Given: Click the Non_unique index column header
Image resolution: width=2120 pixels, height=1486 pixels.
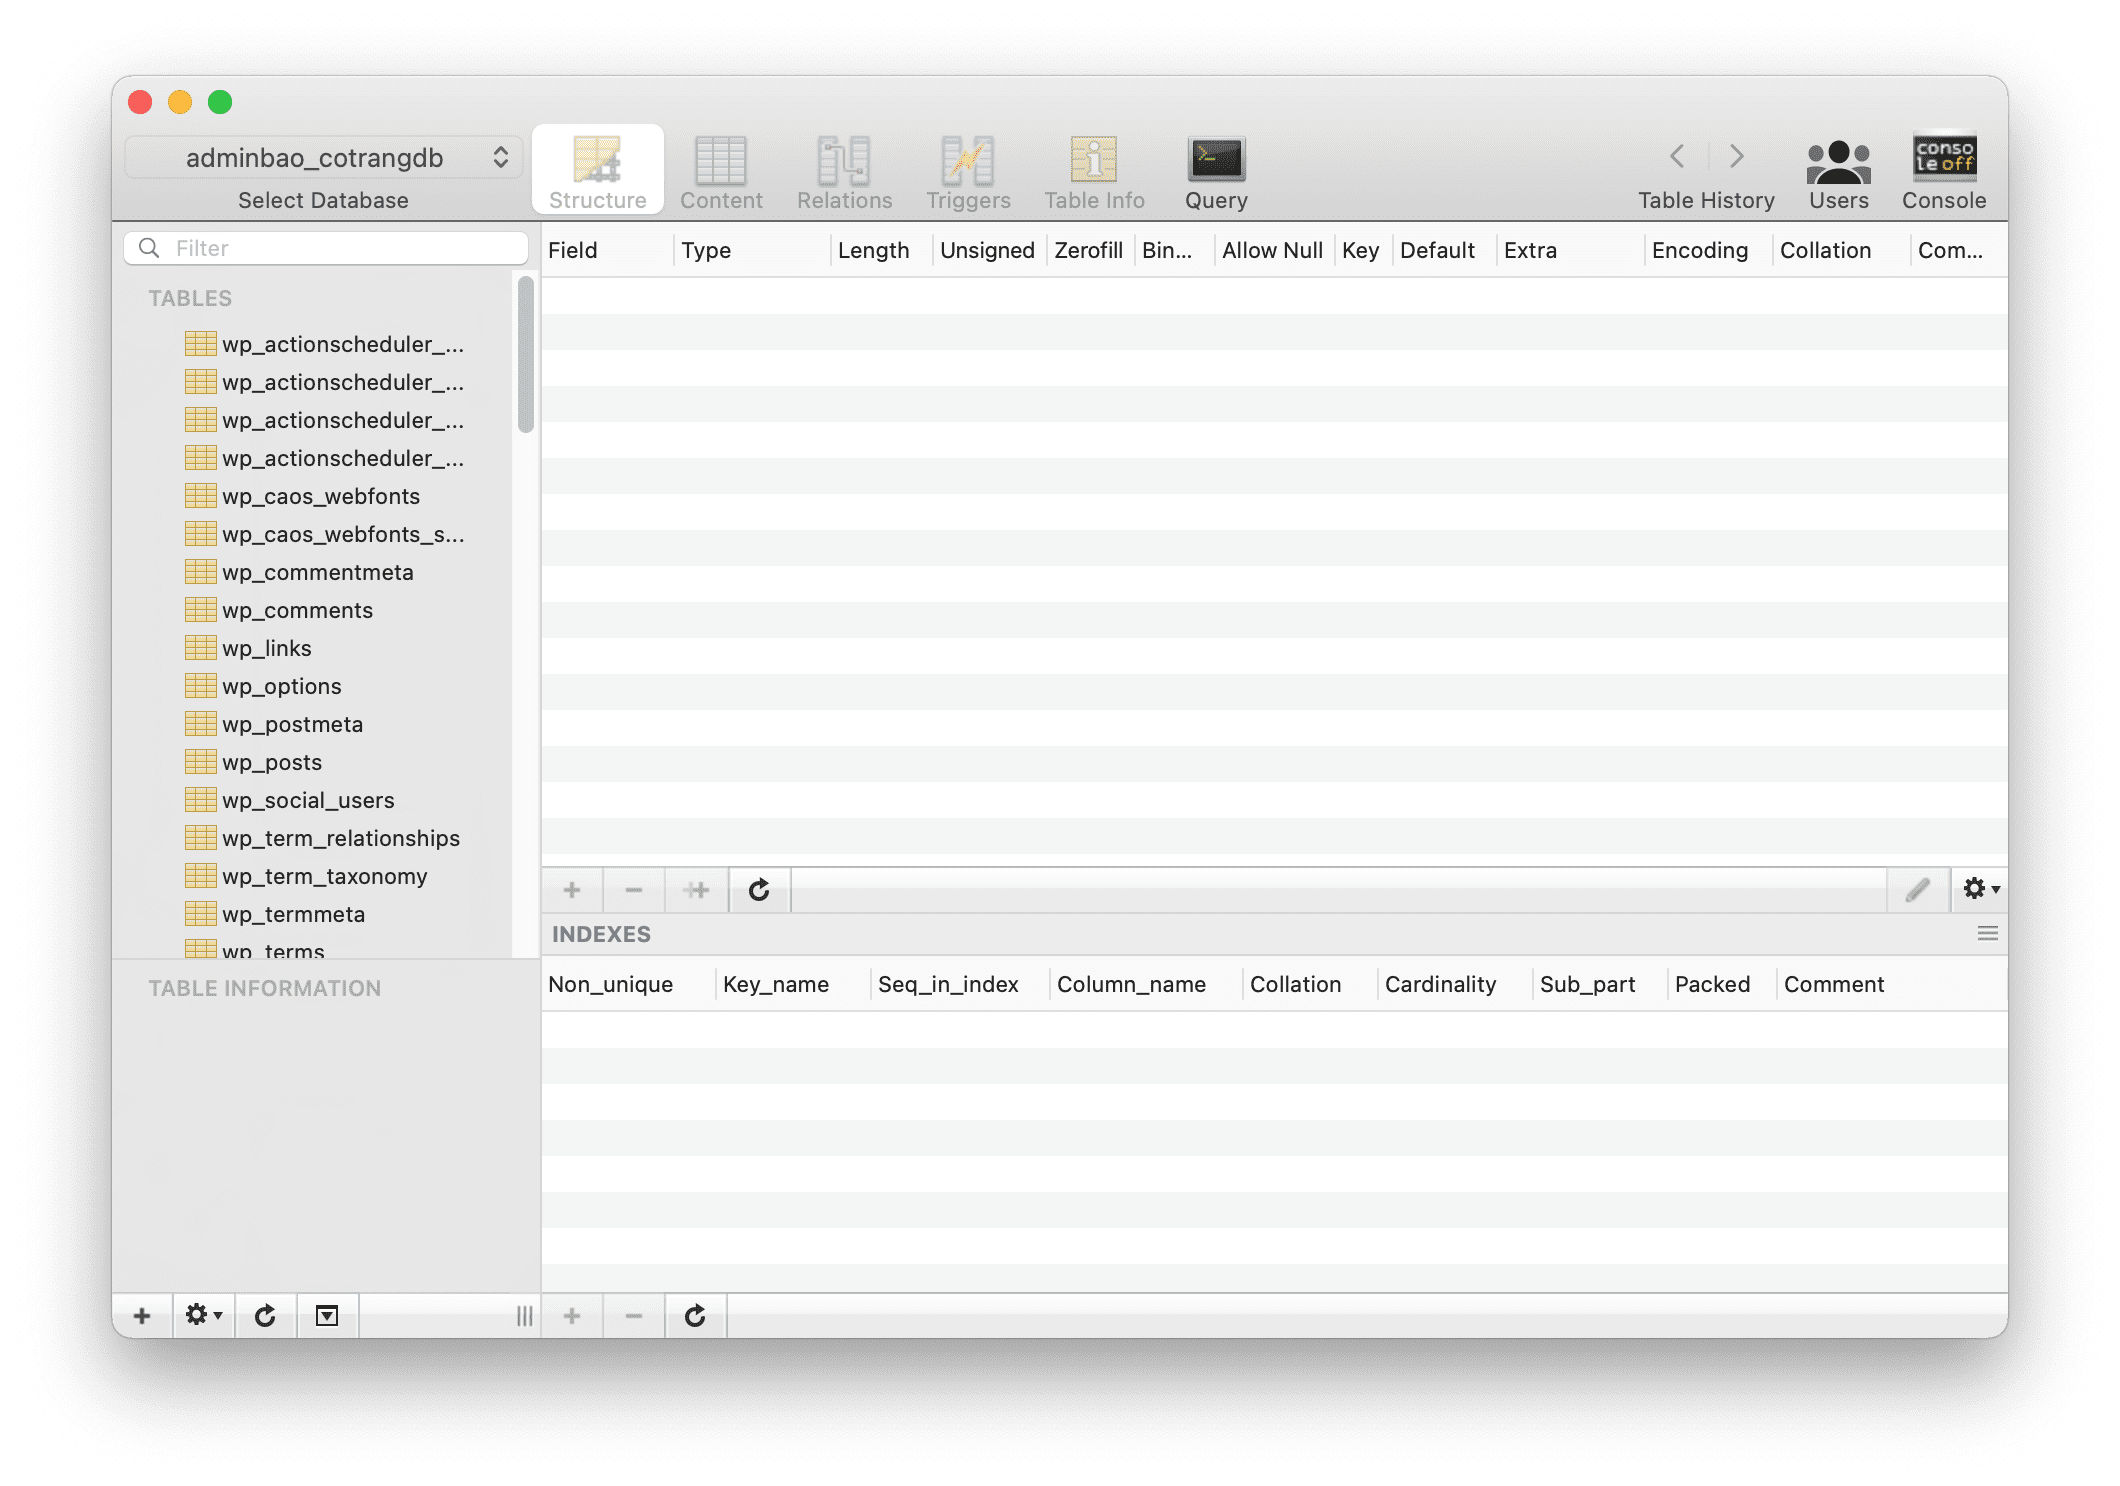Looking at the screenshot, I should (629, 984).
